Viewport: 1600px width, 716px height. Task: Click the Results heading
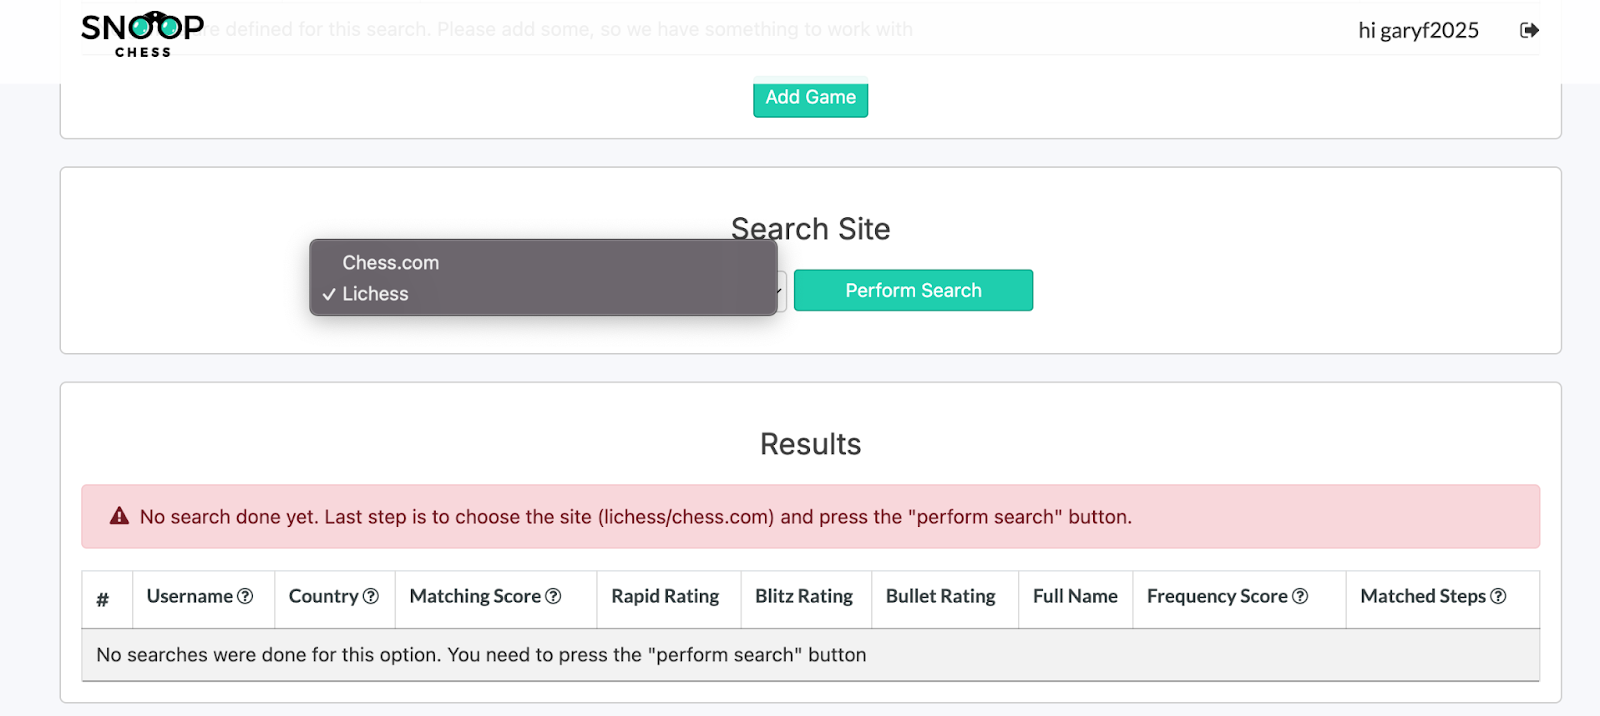tap(810, 444)
